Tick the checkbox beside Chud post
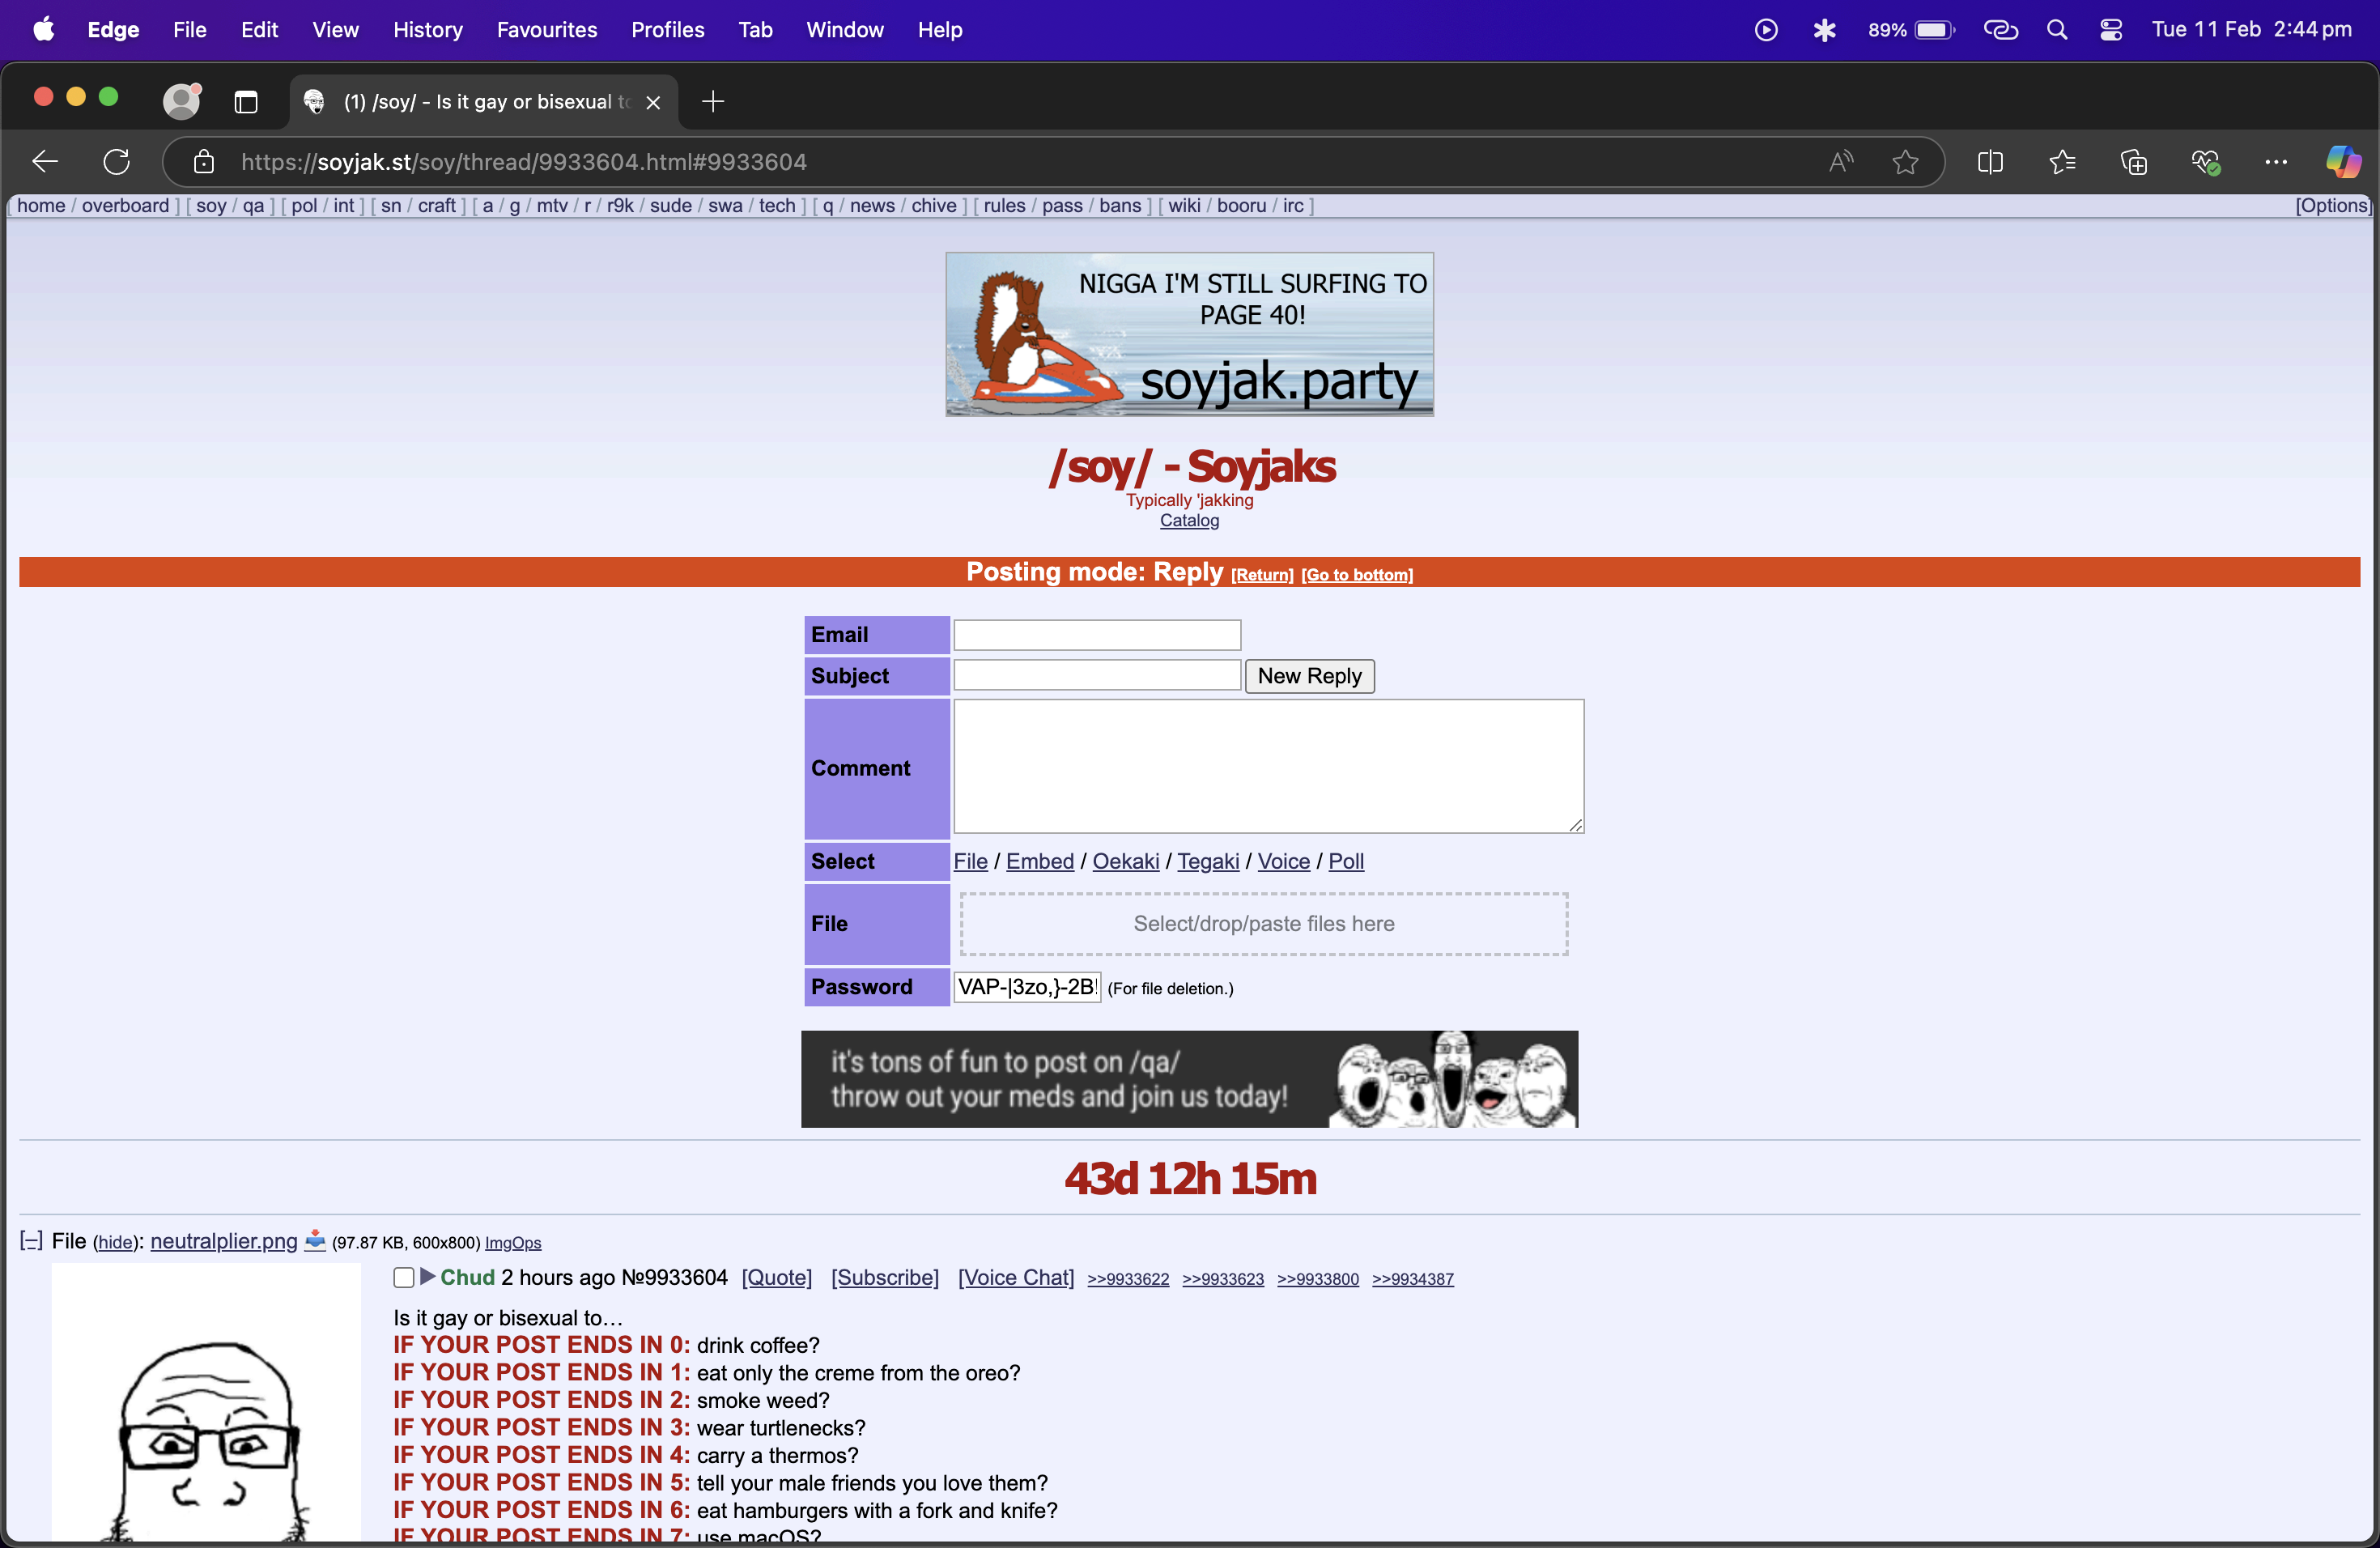 point(404,1277)
